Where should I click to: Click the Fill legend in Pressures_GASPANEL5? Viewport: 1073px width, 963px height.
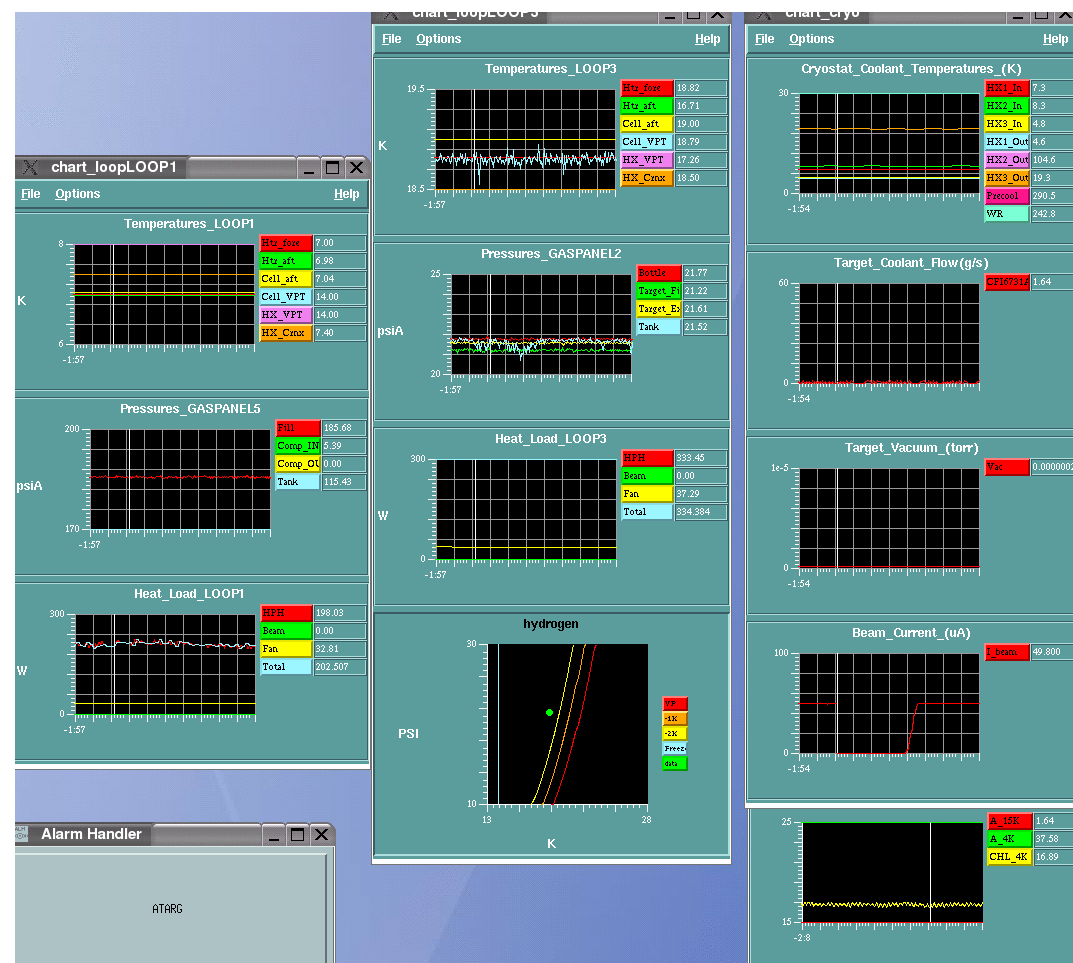(x=298, y=428)
